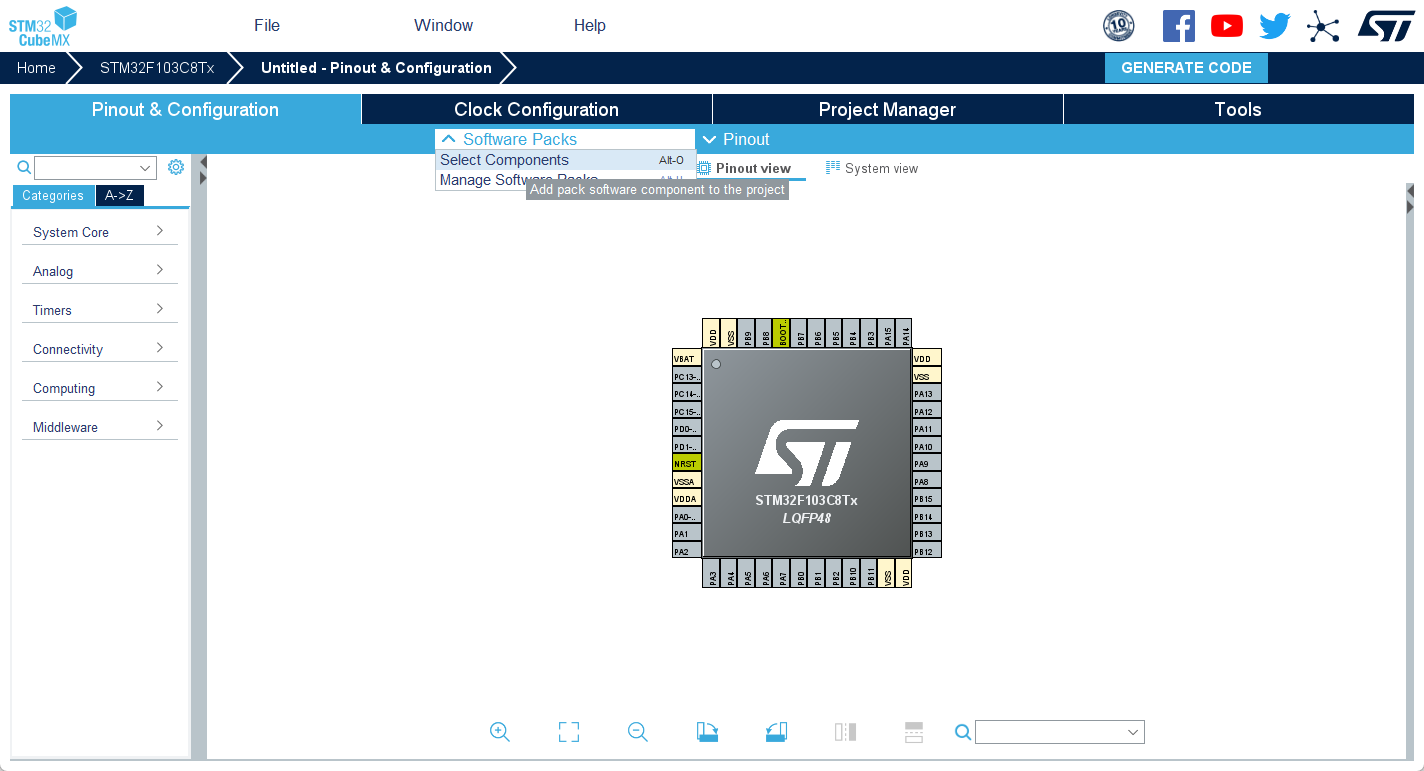Open the Window menu
The height and width of the screenshot is (771, 1424).
[443, 25]
